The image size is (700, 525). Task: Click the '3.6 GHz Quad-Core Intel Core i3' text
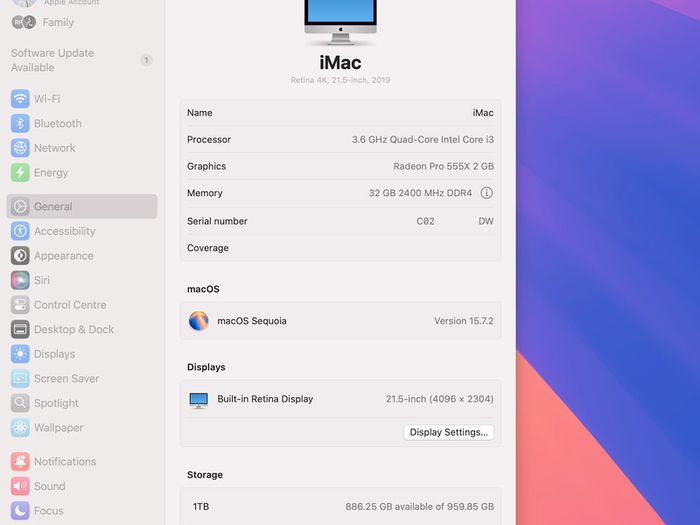(x=423, y=139)
